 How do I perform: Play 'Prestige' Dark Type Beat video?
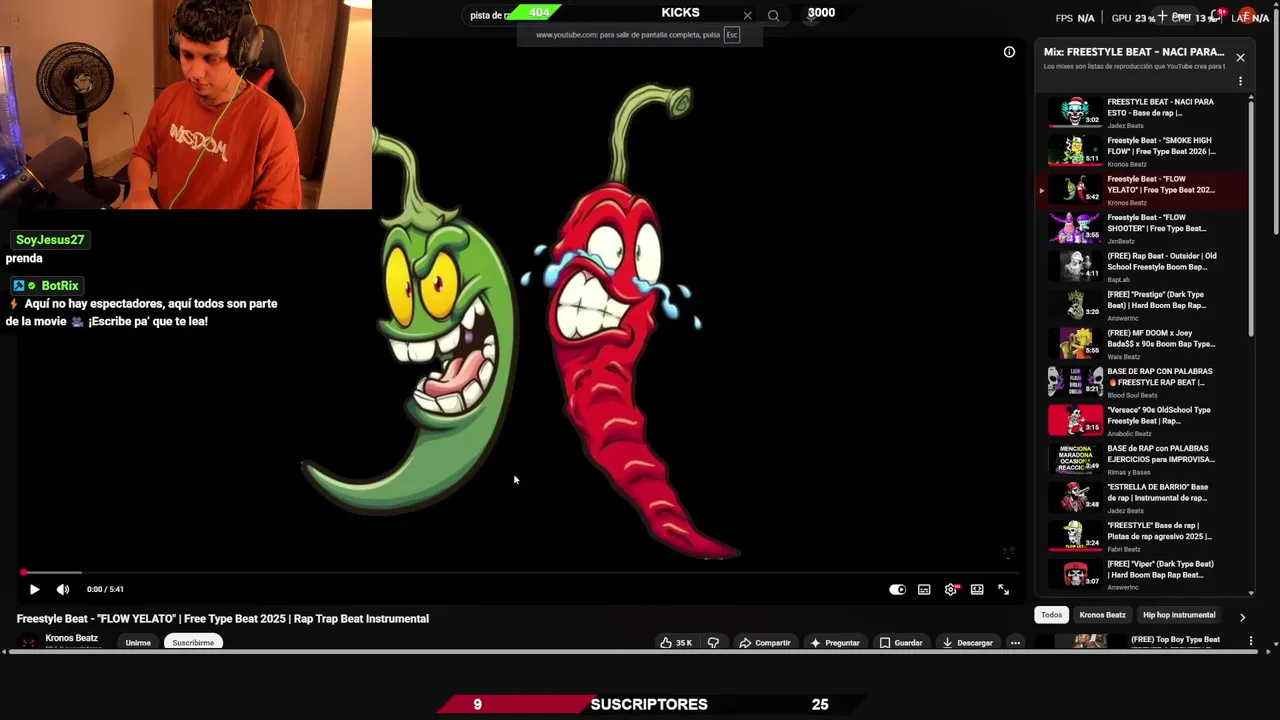point(1140,305)
